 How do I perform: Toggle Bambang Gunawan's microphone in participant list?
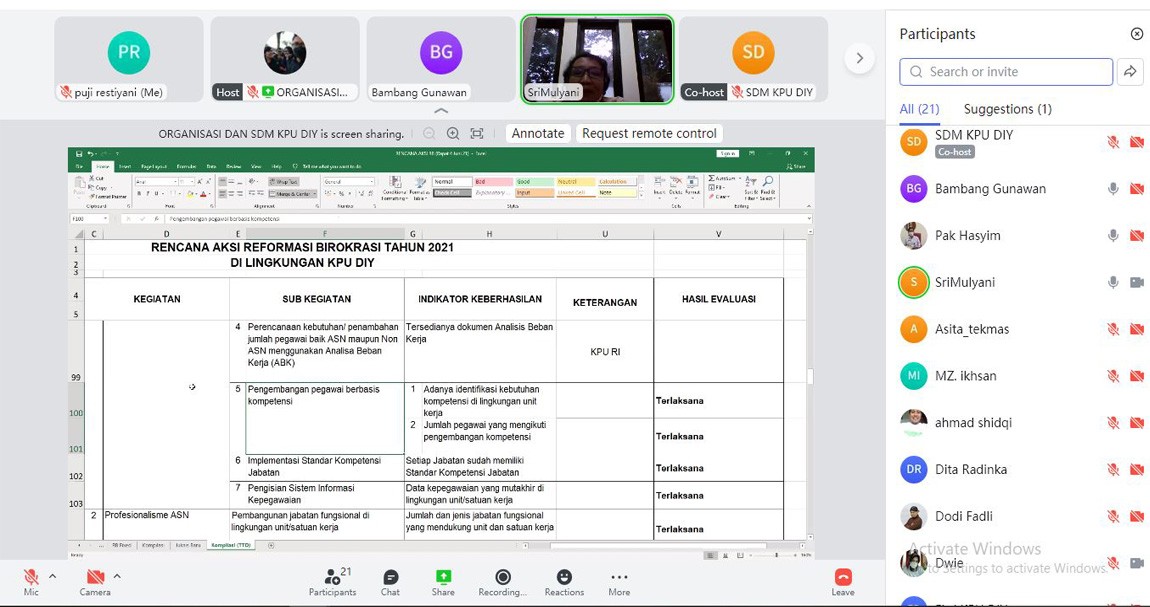pos(1113,189)
